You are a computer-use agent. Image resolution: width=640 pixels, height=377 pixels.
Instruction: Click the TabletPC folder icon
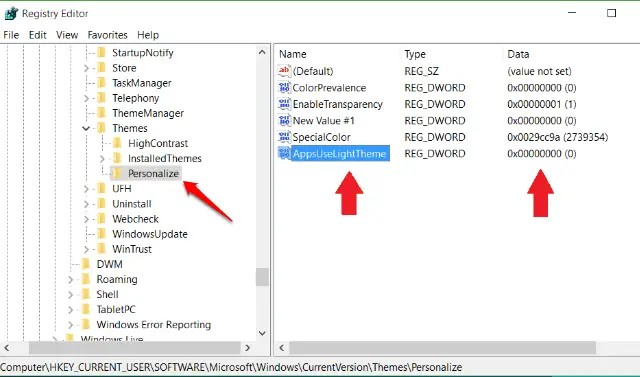[x=86, y=309]
